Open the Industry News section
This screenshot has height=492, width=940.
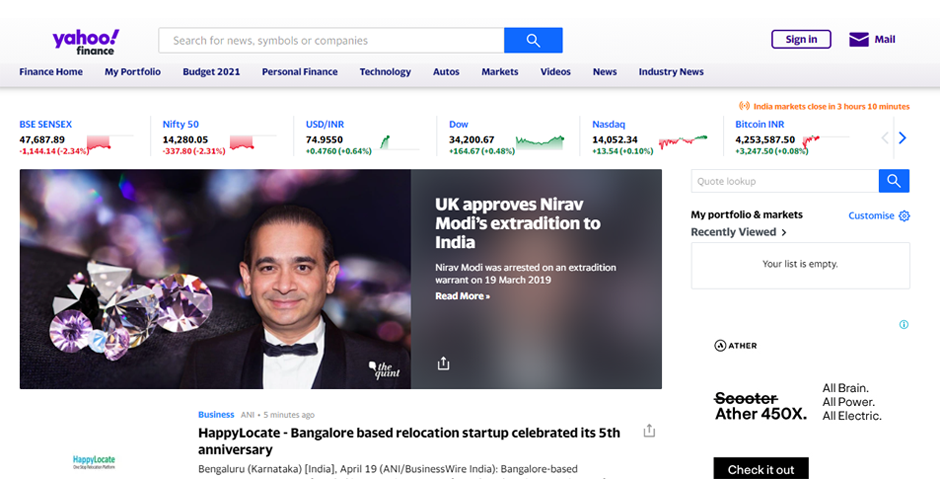[x=671, y=71]
